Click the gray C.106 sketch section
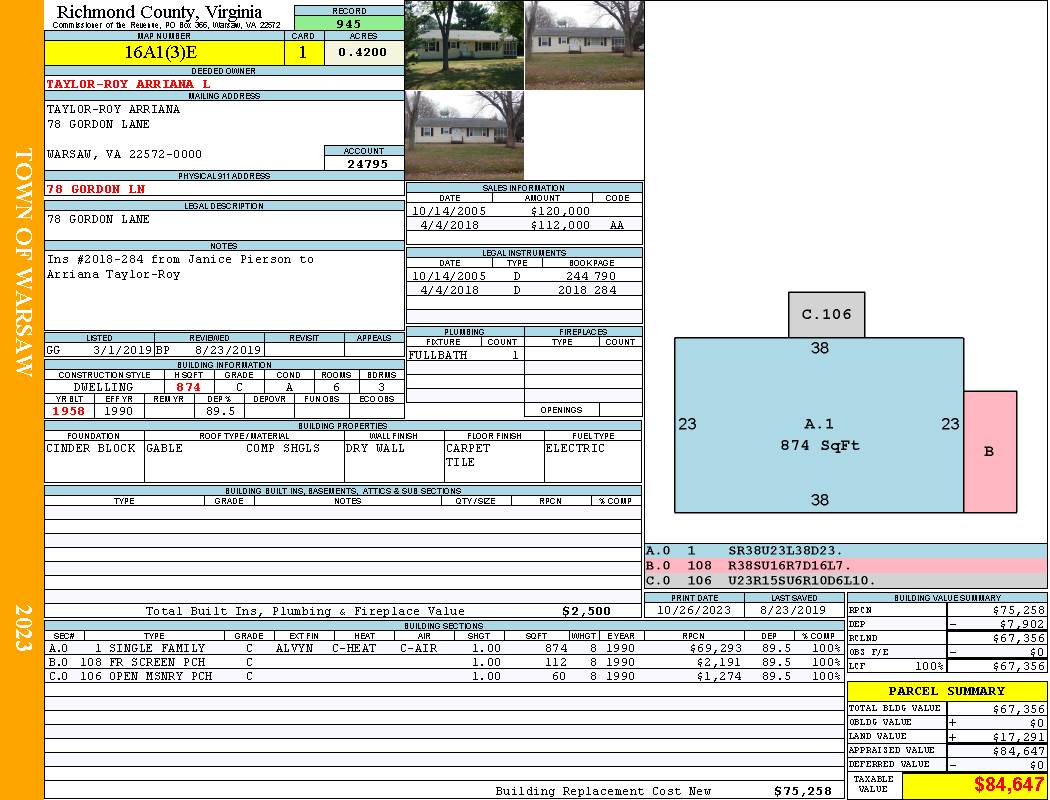The image size is (1050, 800). click(826, 314)
